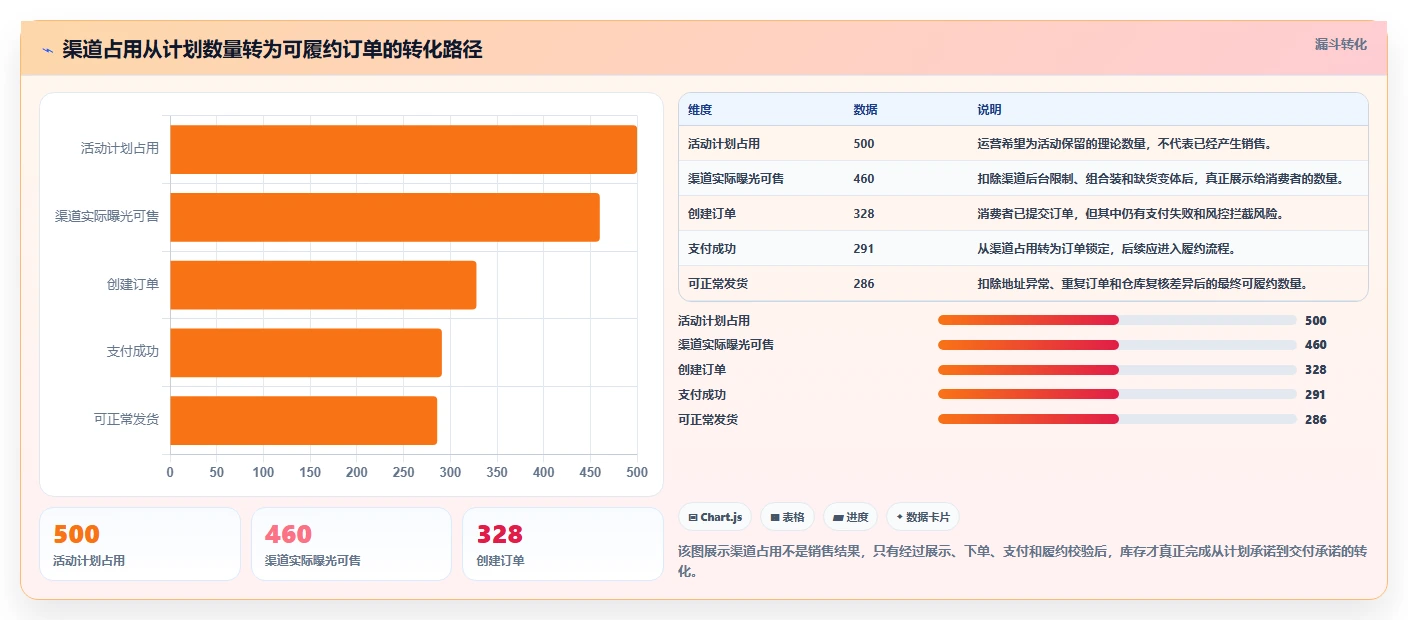Click the 漏斗转化 tag
This screenshot has width=1408, height=620.
[1340, 45]
